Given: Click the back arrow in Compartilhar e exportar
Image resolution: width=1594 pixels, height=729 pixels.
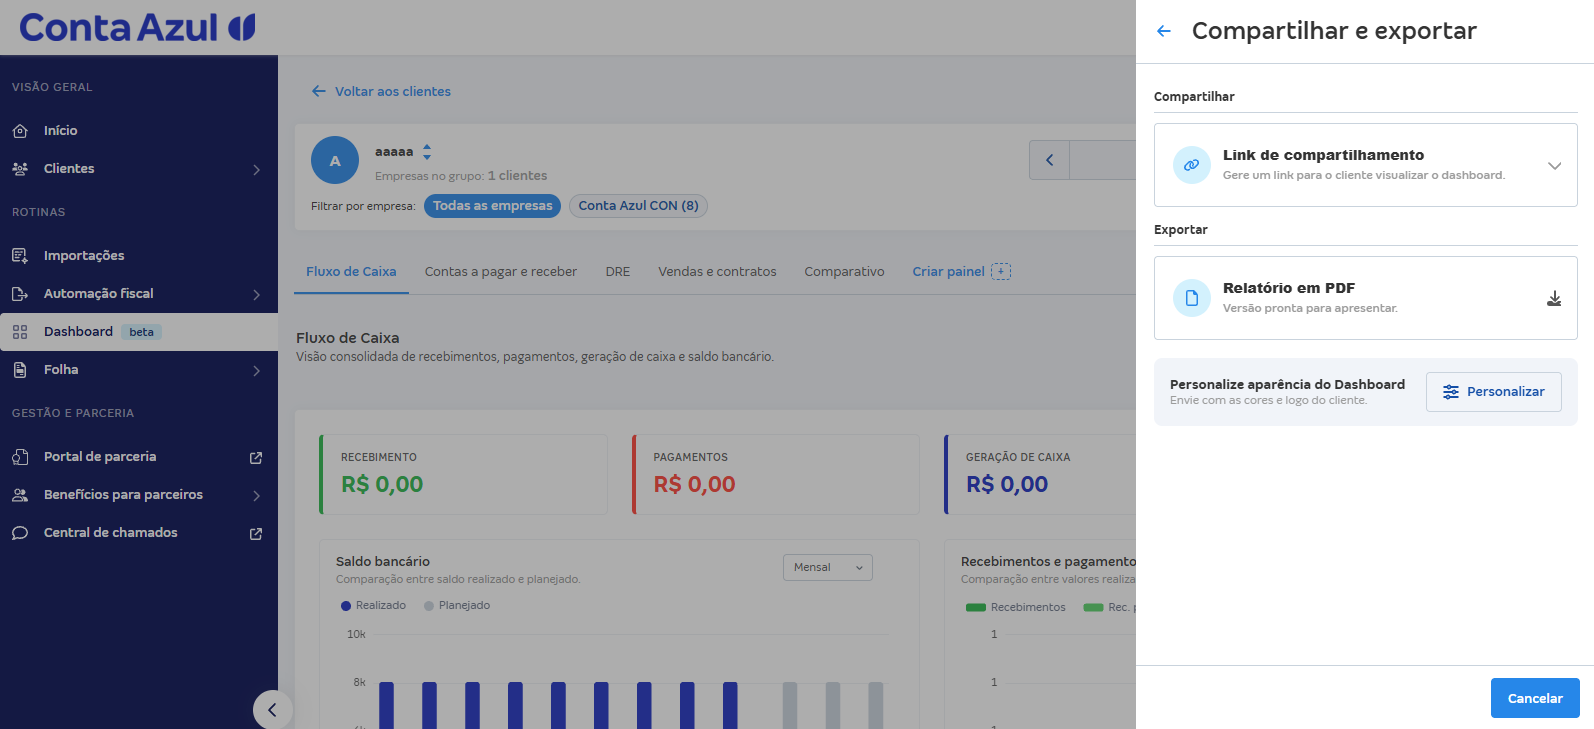Looking at the screenshot, I should (x=1164, y=31).
